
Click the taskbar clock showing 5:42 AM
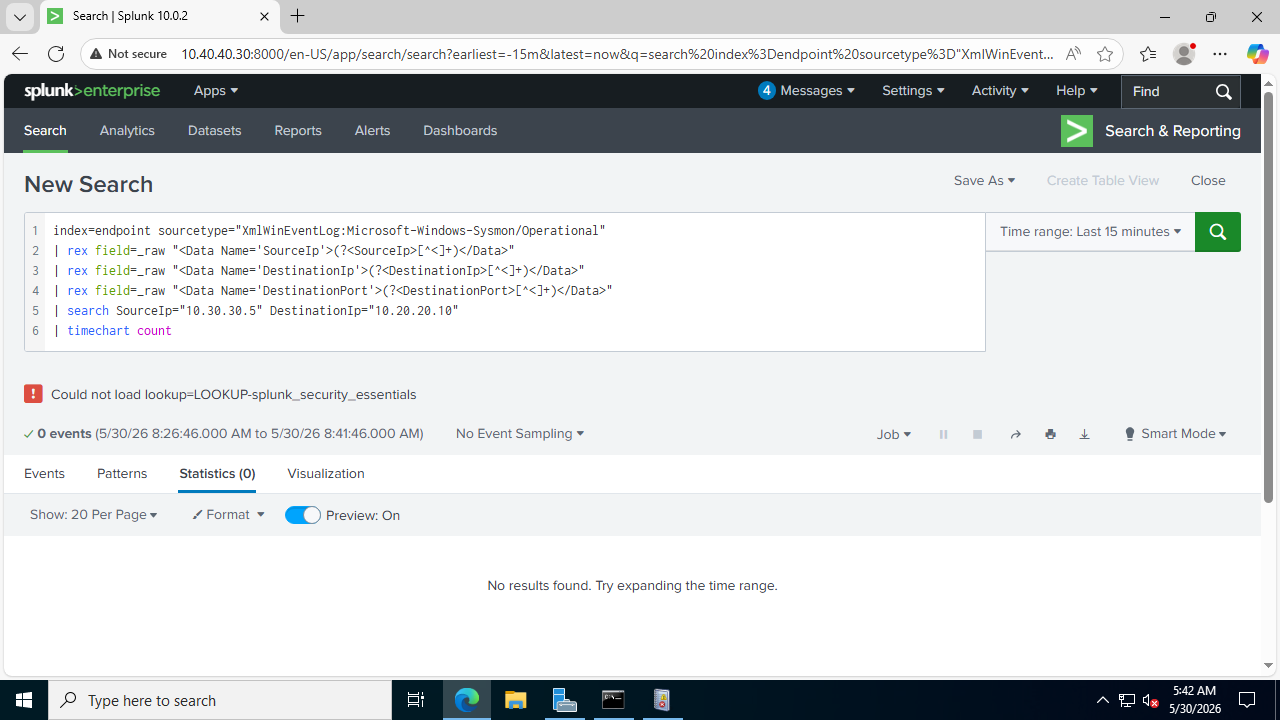point(1194,700)
